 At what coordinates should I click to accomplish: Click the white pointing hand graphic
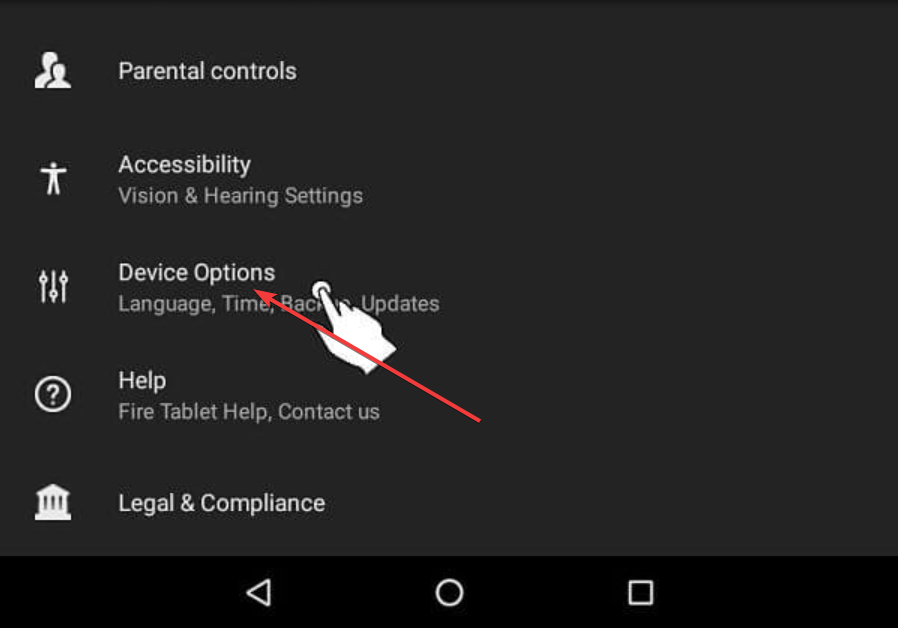tap(352, 326)
